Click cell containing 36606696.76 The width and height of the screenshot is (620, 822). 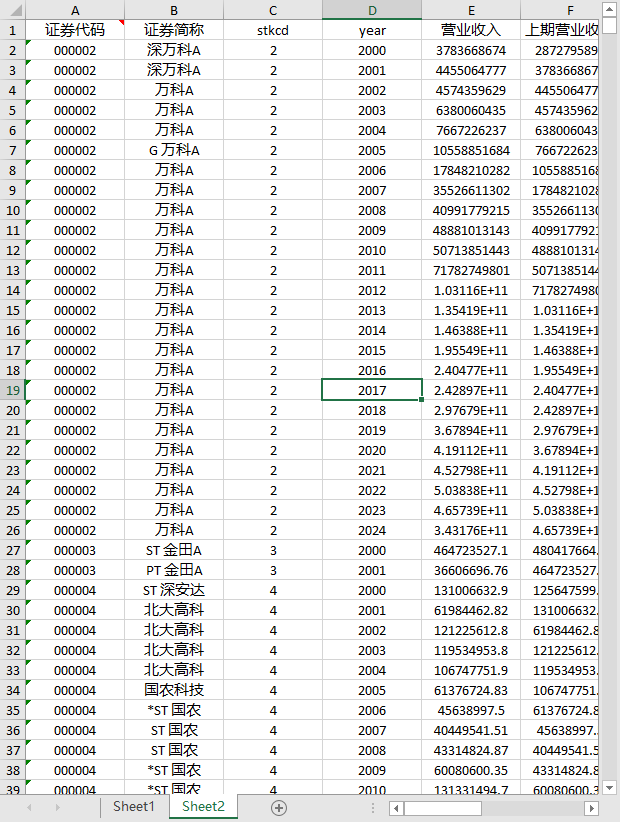471,570
